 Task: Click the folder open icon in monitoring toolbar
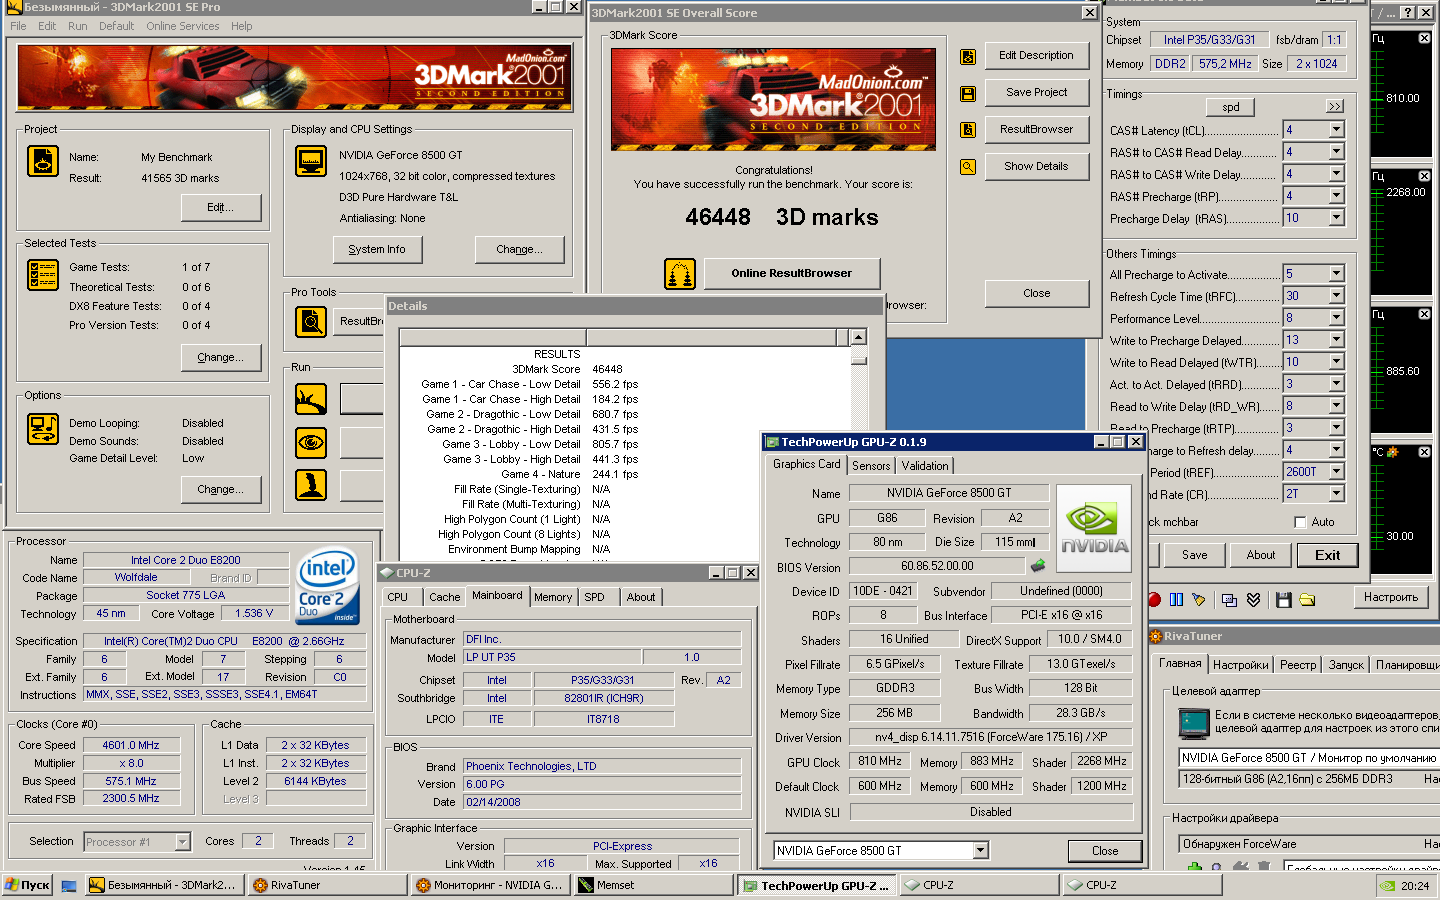pos(1307,599)
